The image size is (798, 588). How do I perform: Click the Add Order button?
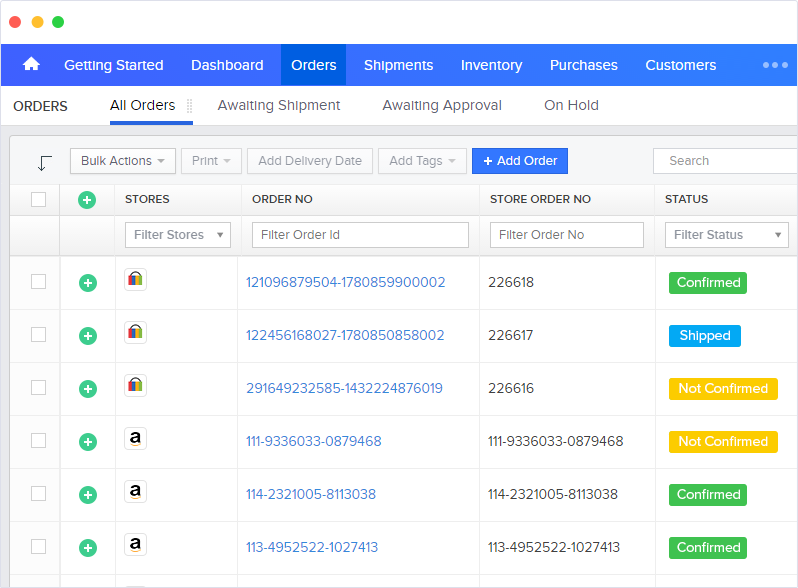pyautogui.click(x=520, y=161)
